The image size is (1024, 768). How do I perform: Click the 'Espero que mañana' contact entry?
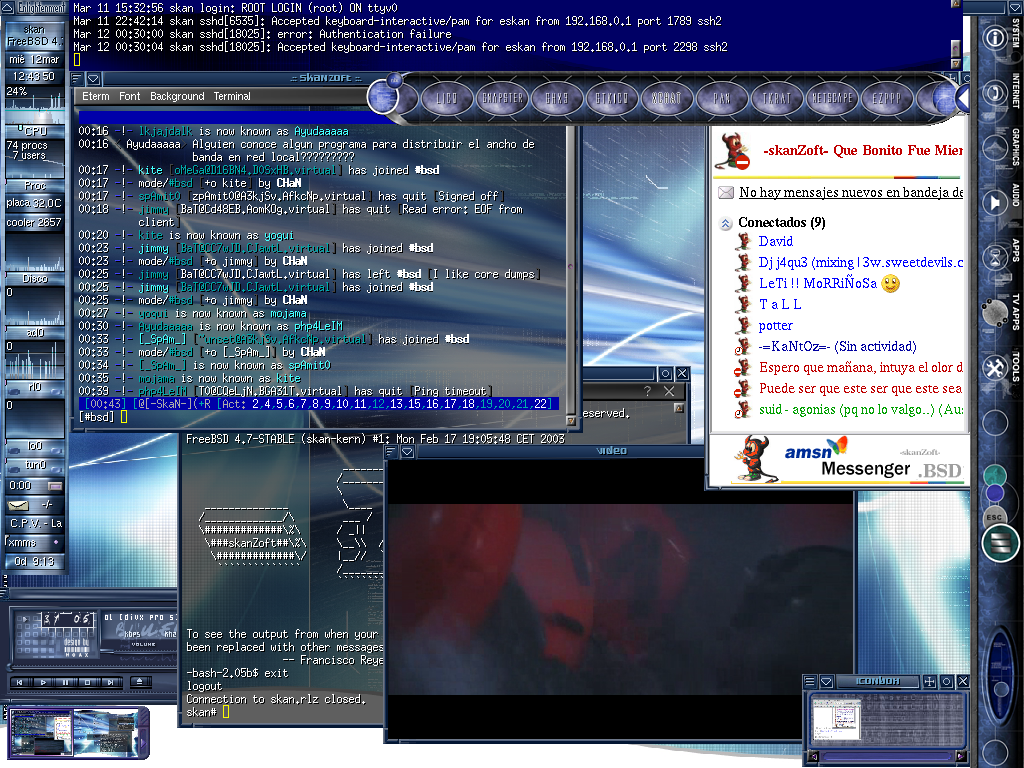pyautogui.click(x=861, y=368)
